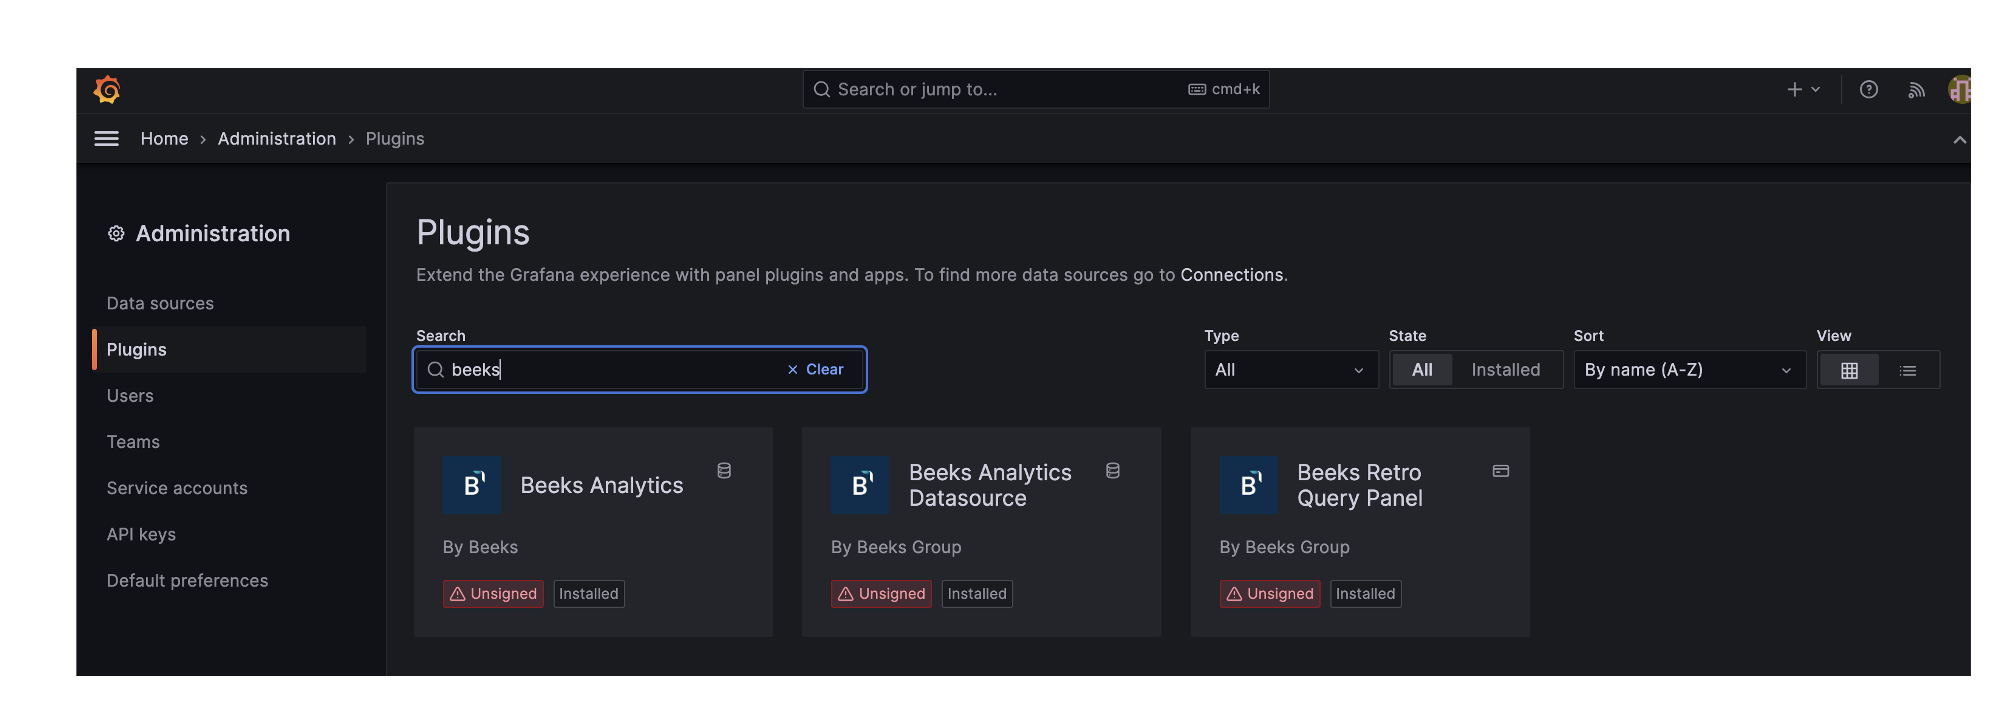This screenshot has width=2000, height=702.
Task: Click the cmd+k keyboard shortcut hint
Action: tap(1224, 90)
